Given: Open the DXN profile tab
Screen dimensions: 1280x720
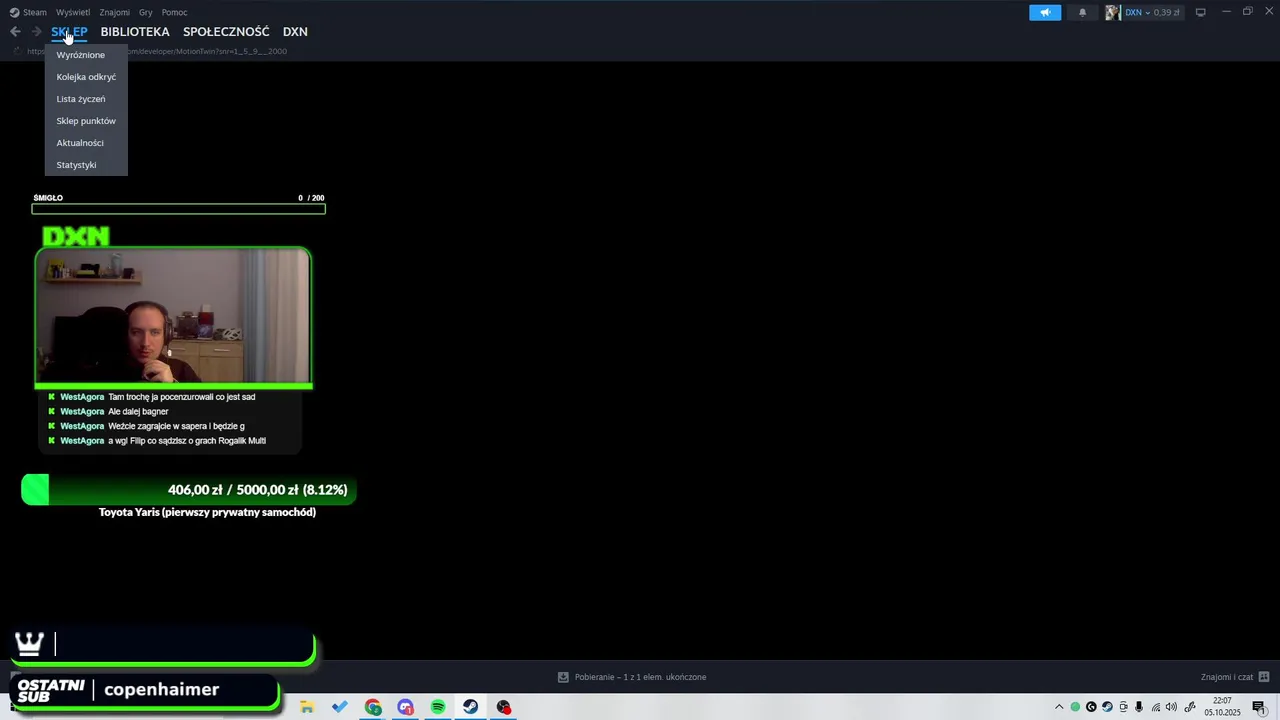Looking at the screenshot, I should coord(295,32).
